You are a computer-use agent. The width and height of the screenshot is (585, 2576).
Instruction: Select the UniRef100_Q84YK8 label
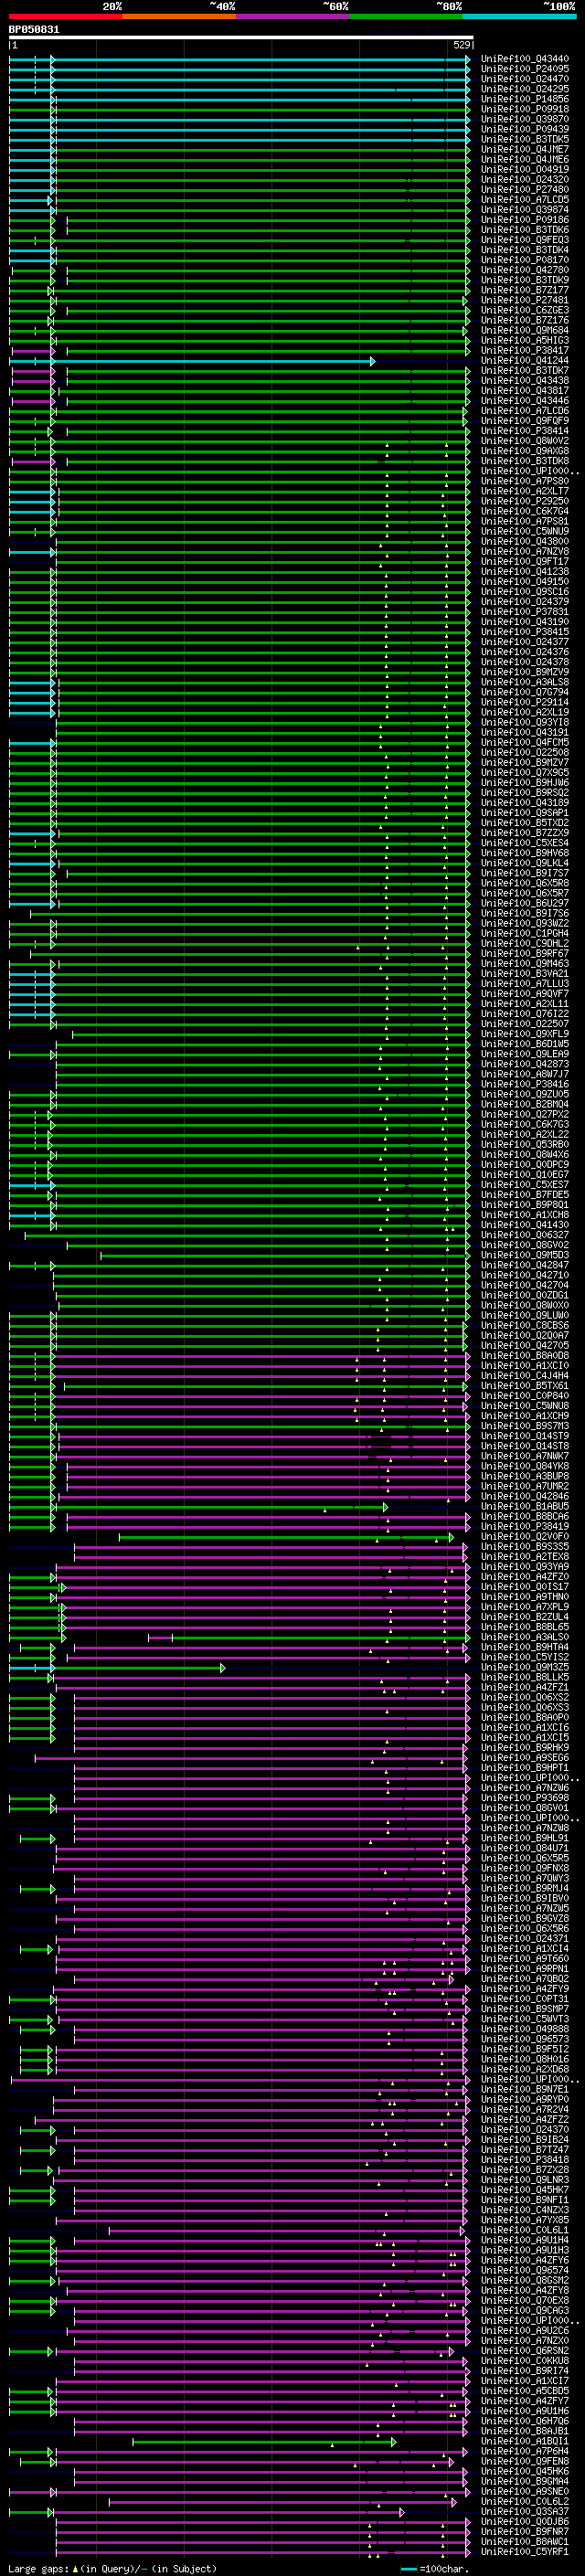click(x=525, y=1465)
